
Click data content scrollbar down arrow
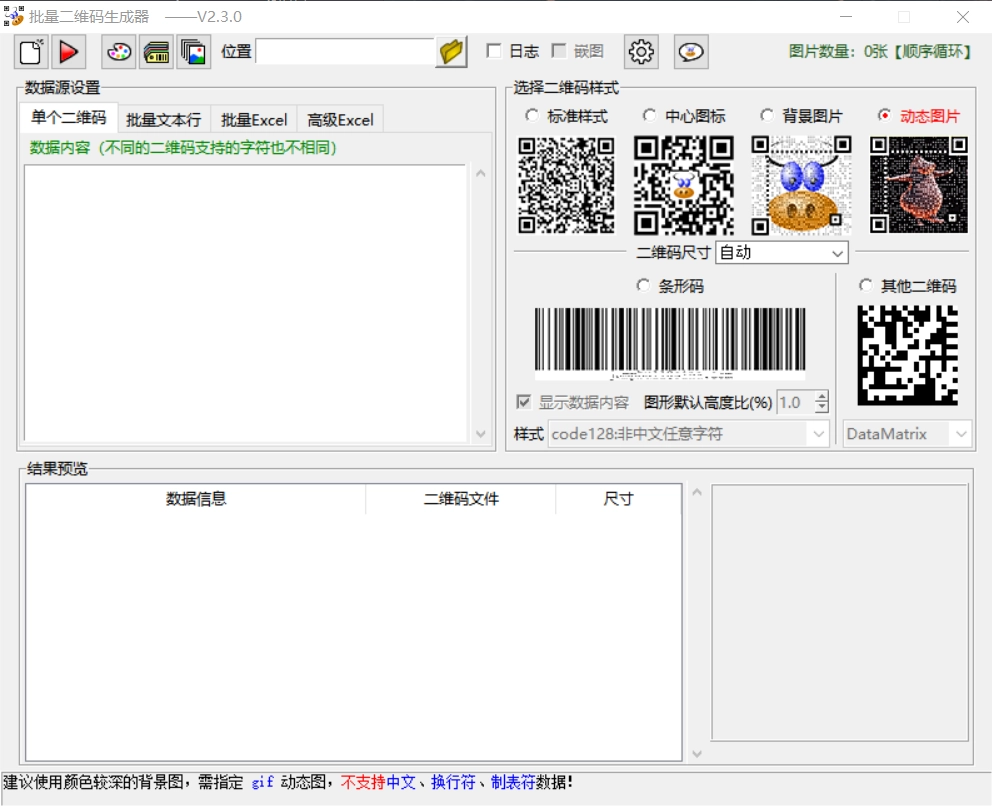[x=481, y=434]
